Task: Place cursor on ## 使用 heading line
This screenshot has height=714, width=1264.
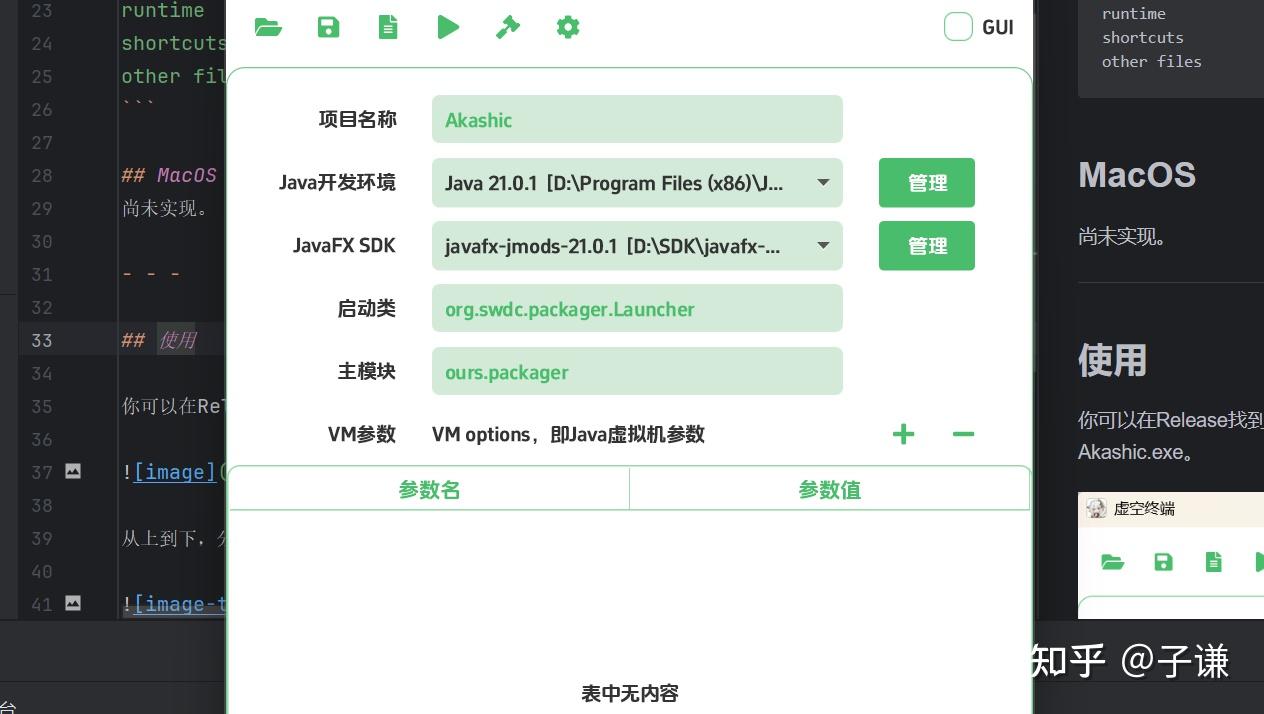Action: [x=159, y=340]
